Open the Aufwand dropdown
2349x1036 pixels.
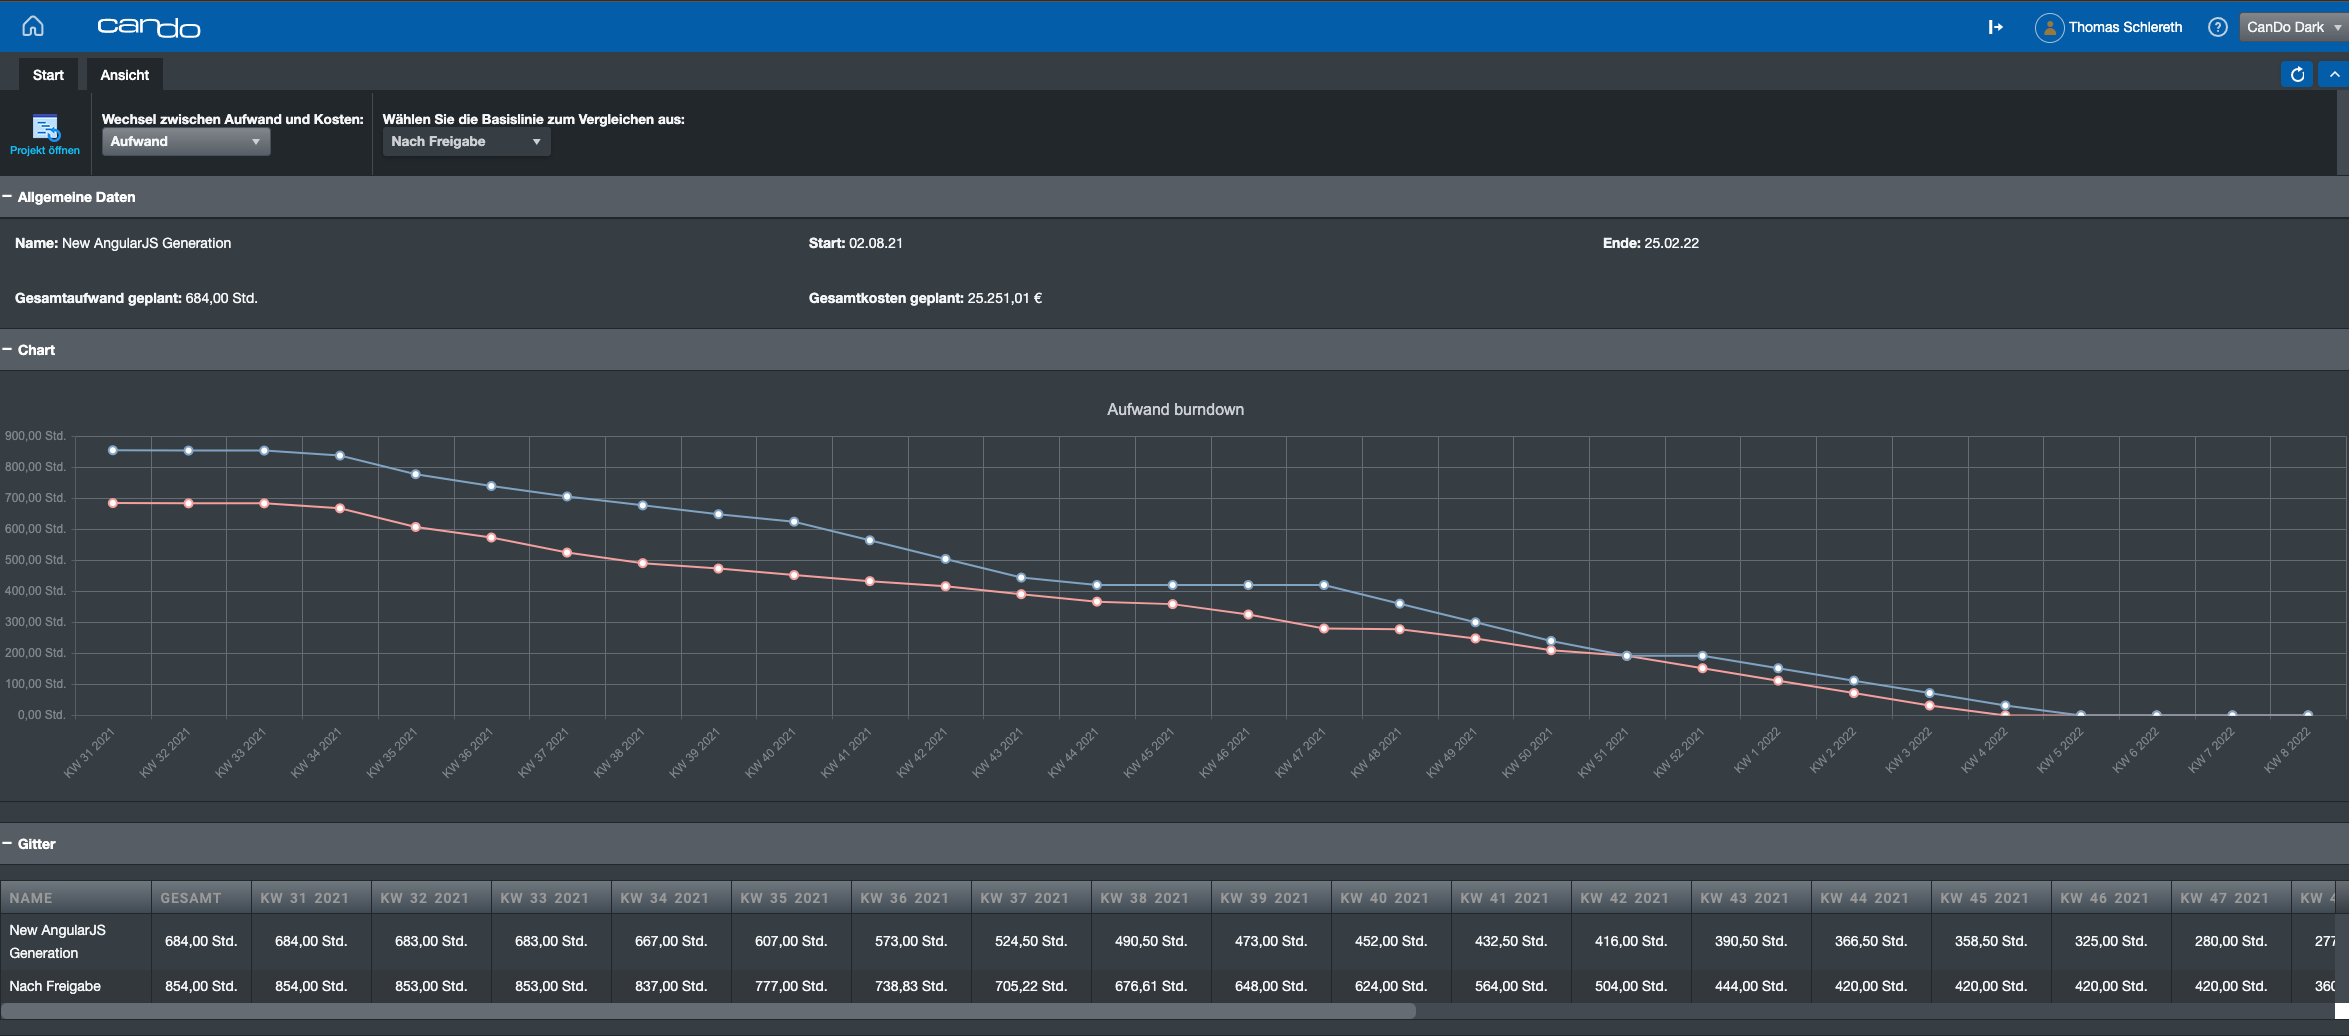(x=185, y=142)
